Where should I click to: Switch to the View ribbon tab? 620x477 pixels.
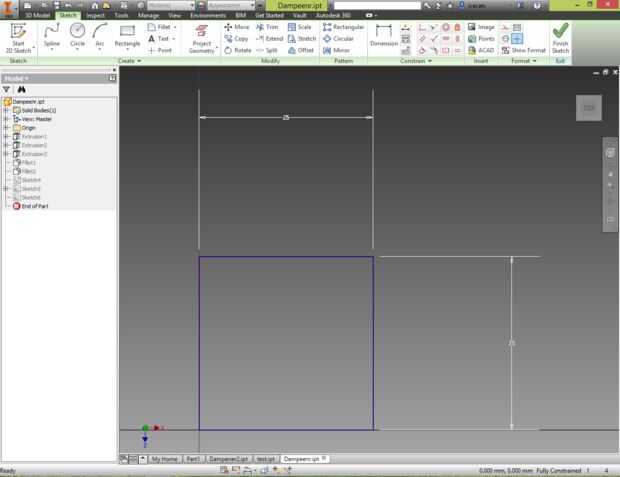tap(174, 15)
